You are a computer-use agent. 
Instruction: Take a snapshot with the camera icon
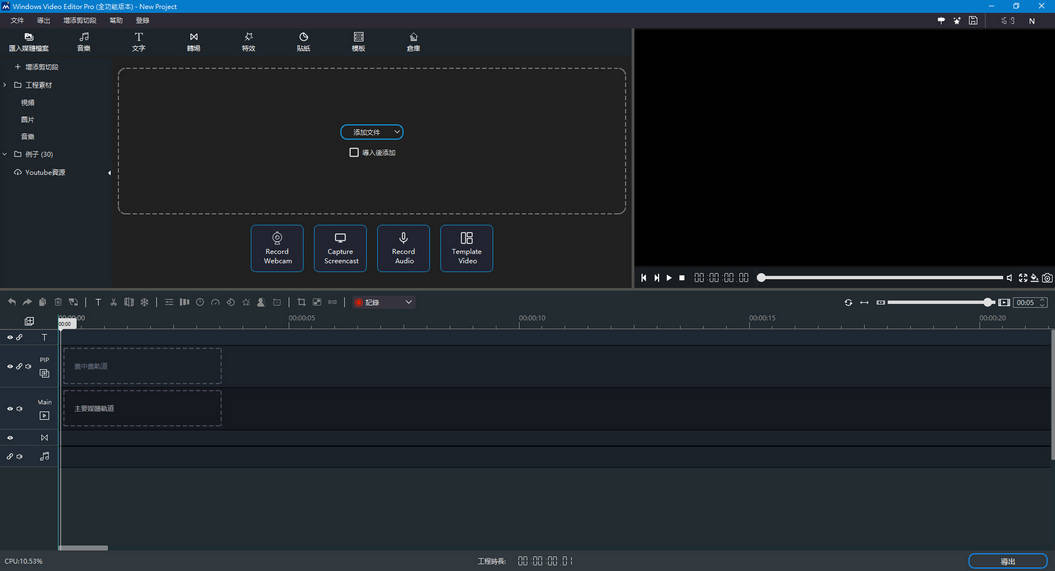coord(1047,278)
